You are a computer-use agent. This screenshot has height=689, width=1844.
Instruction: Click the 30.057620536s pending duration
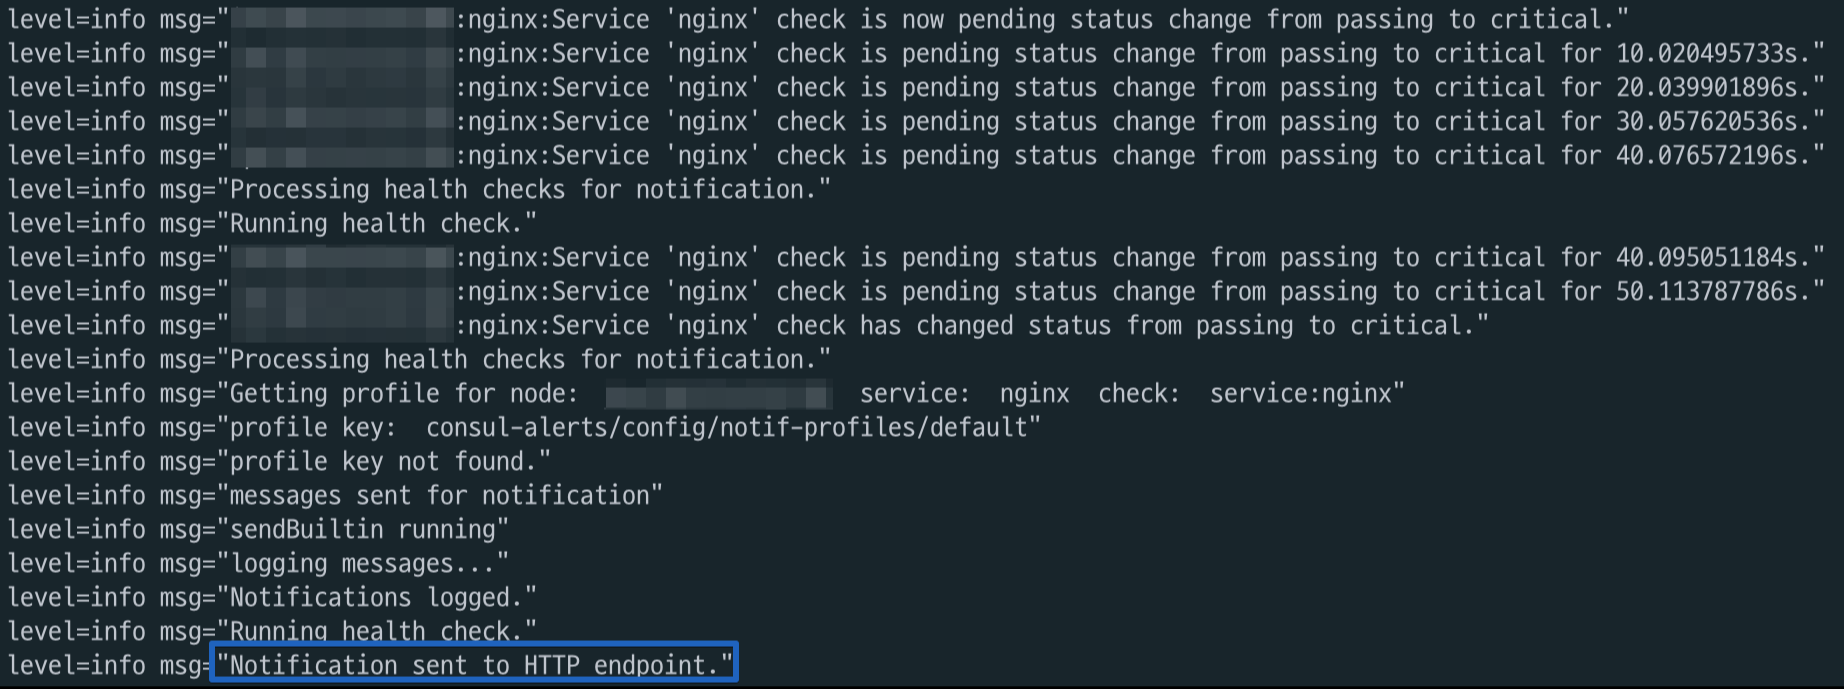pyautogui.click(x=1712, y=121)
